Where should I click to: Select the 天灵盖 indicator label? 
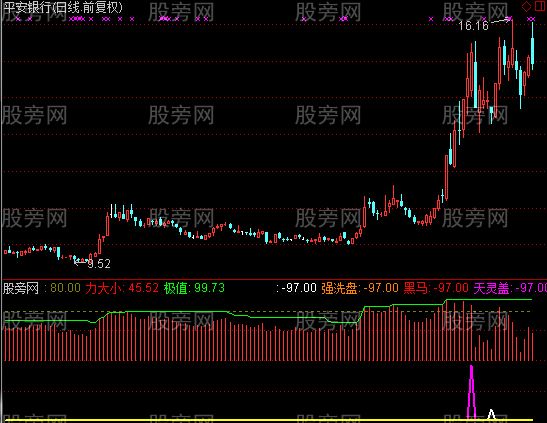coord(510,288)
